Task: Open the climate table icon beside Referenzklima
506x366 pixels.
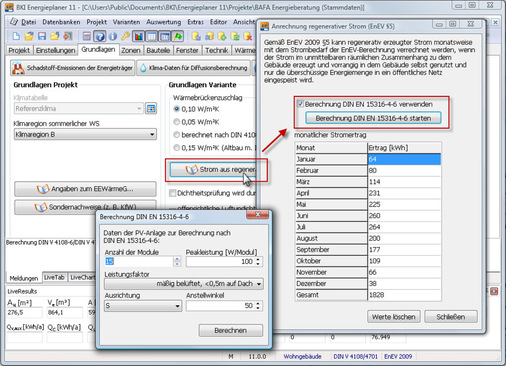Action: (151, 108)
